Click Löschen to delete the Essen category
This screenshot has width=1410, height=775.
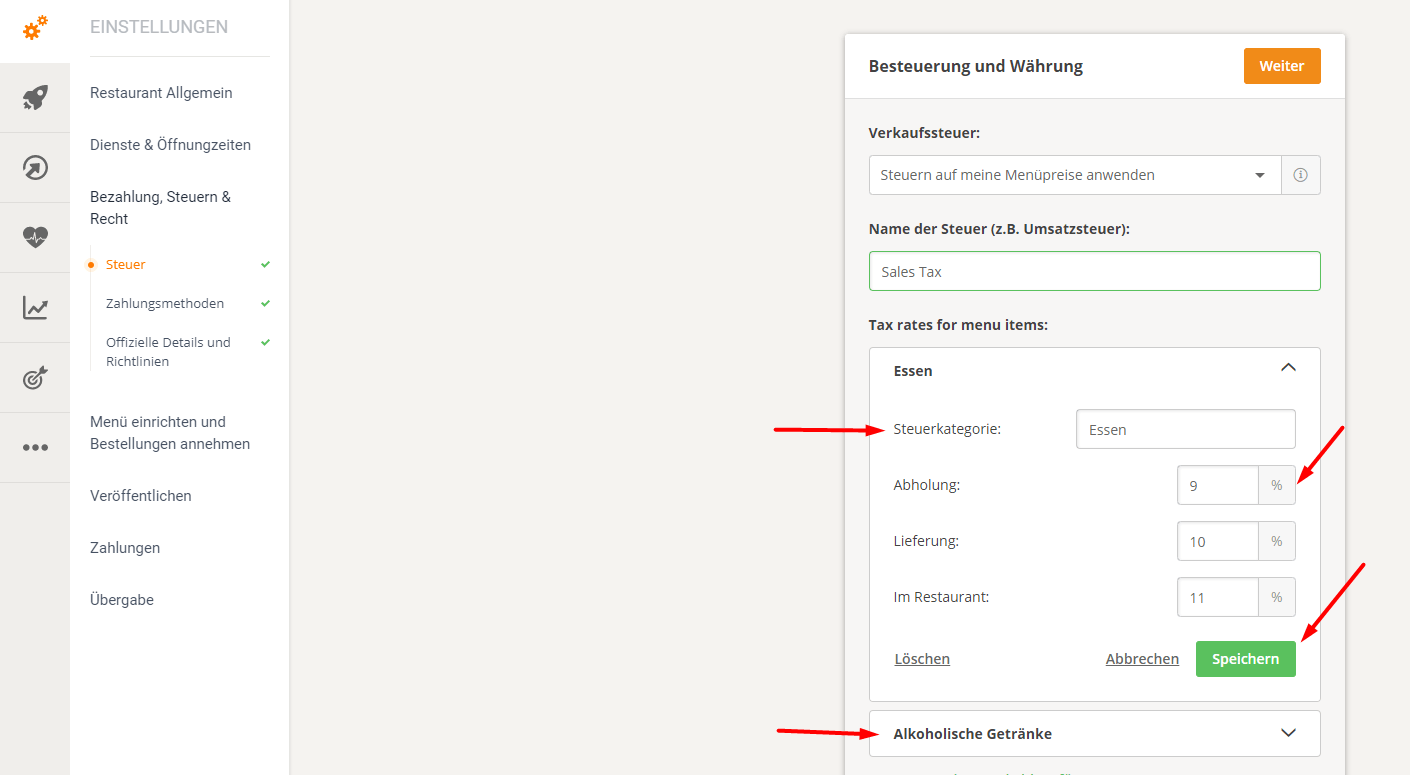pyautogui.click(x=922, y=658)
